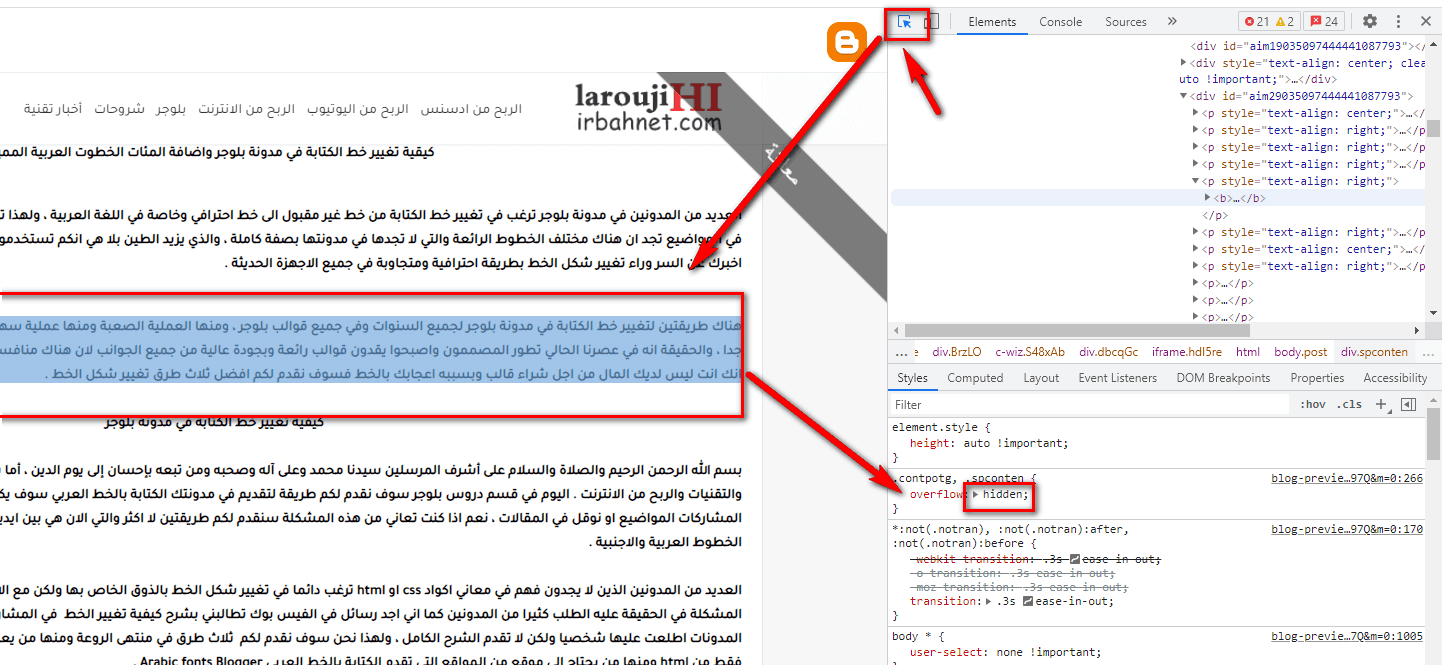Toggle the :hov element state panel
Viewport: 1442px width, 665px height.
[x=1312, y=405]
